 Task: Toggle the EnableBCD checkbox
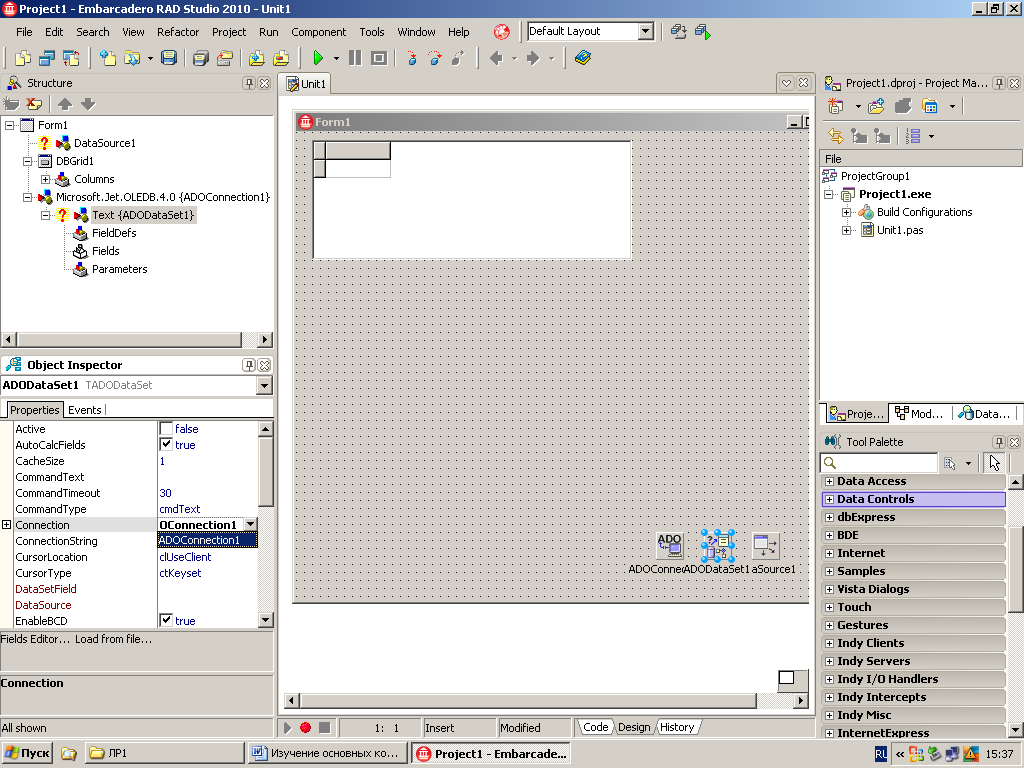click(166, 620)
